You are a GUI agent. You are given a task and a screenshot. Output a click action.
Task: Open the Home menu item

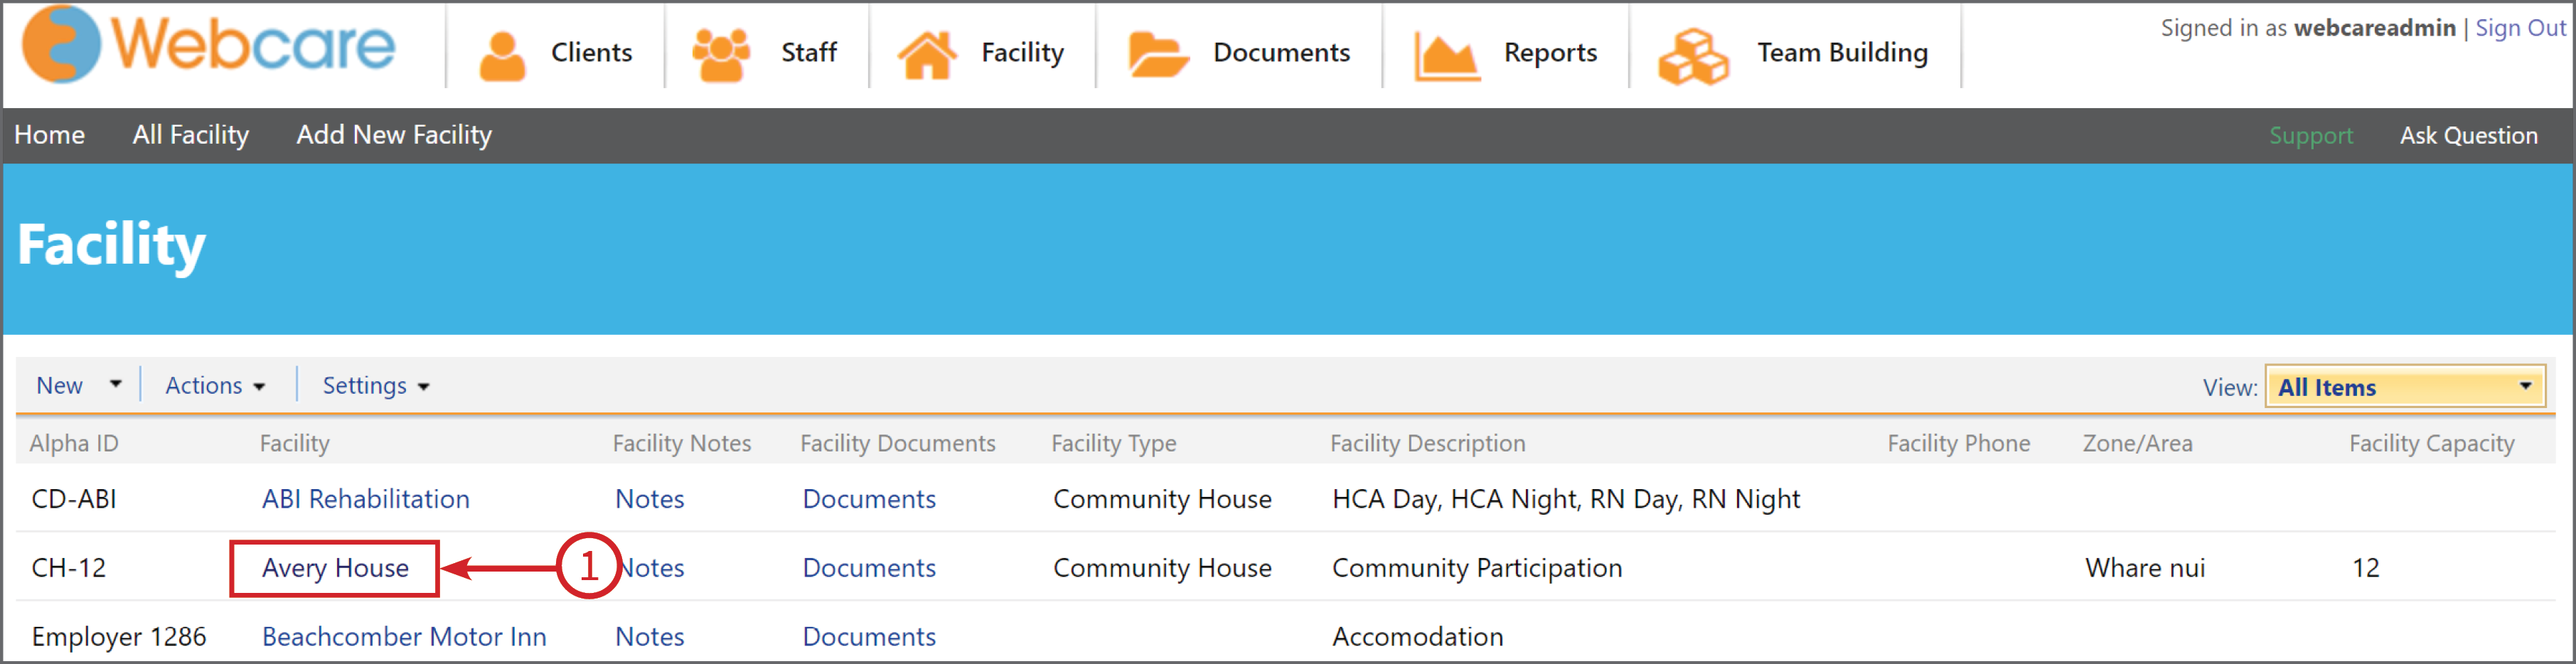(50, 135)
